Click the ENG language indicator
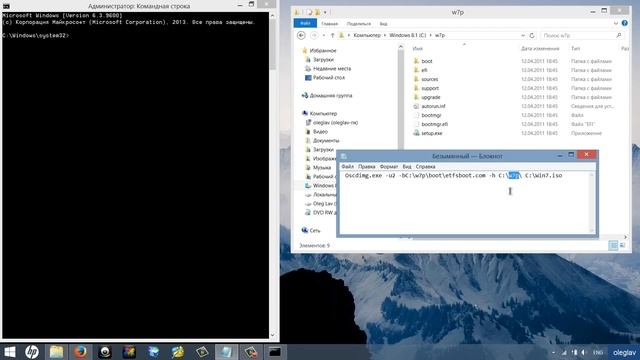The width and height of the screenshot is (640, 360). [x=598, y=352]
